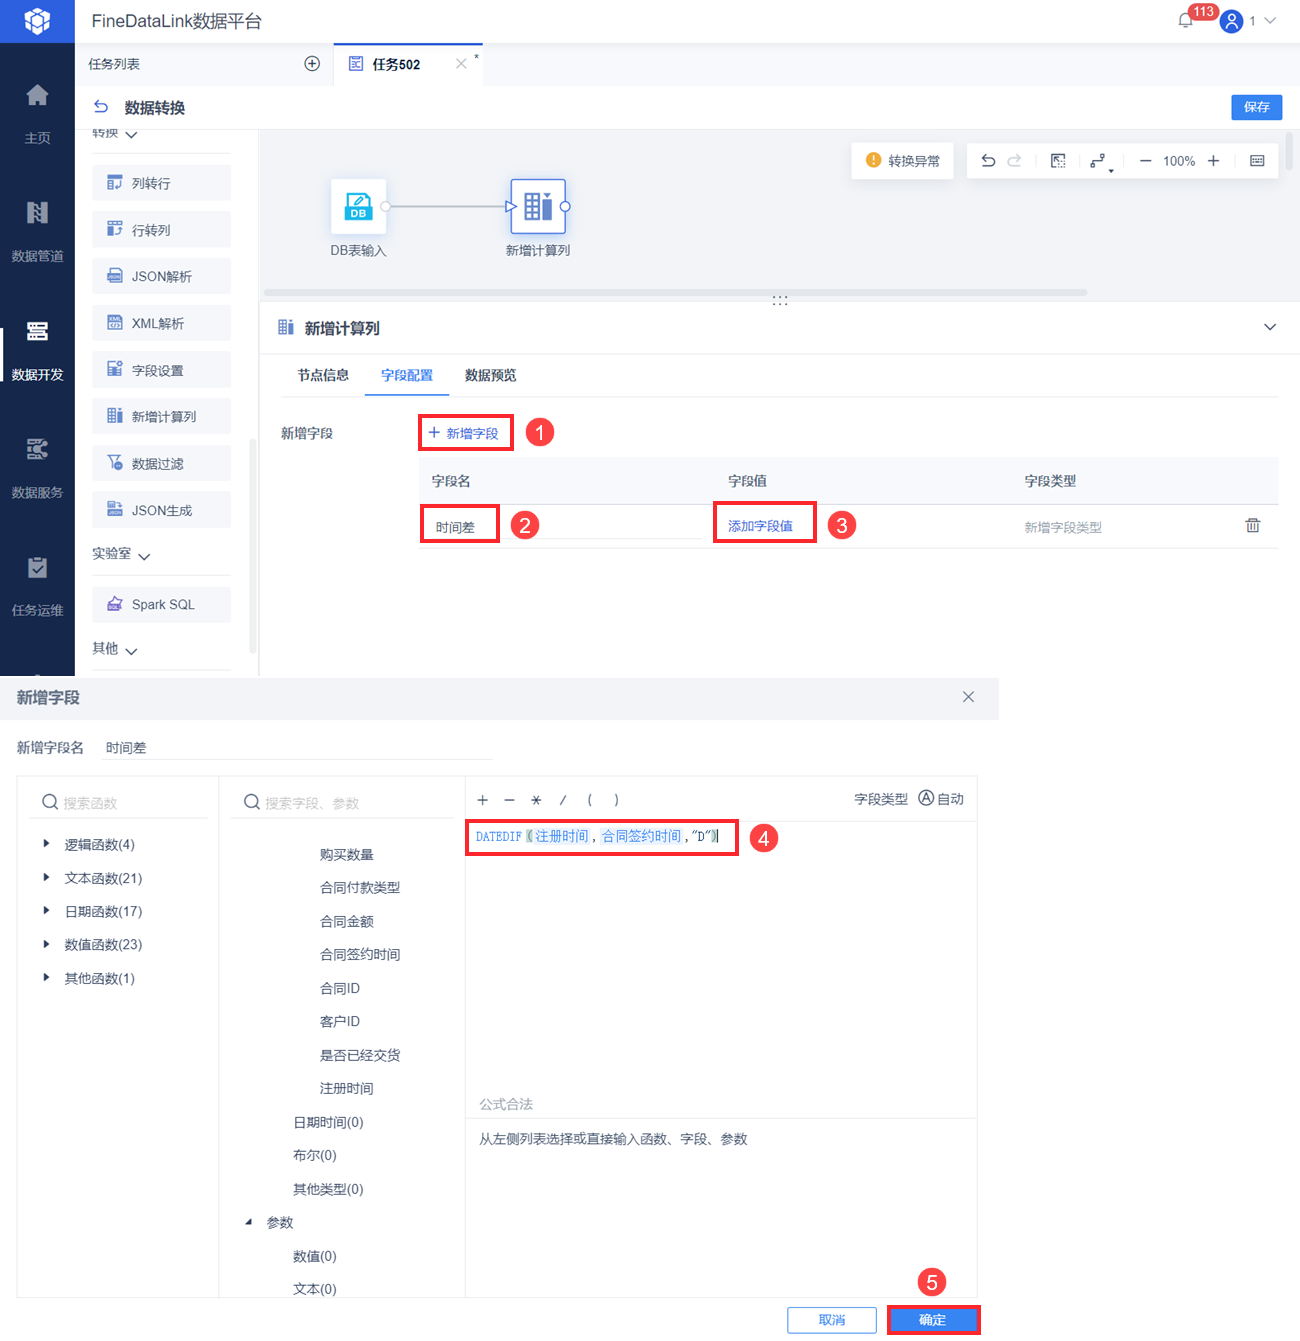
Task: Open the 数据开发 sidebar section
Action: 37,351
